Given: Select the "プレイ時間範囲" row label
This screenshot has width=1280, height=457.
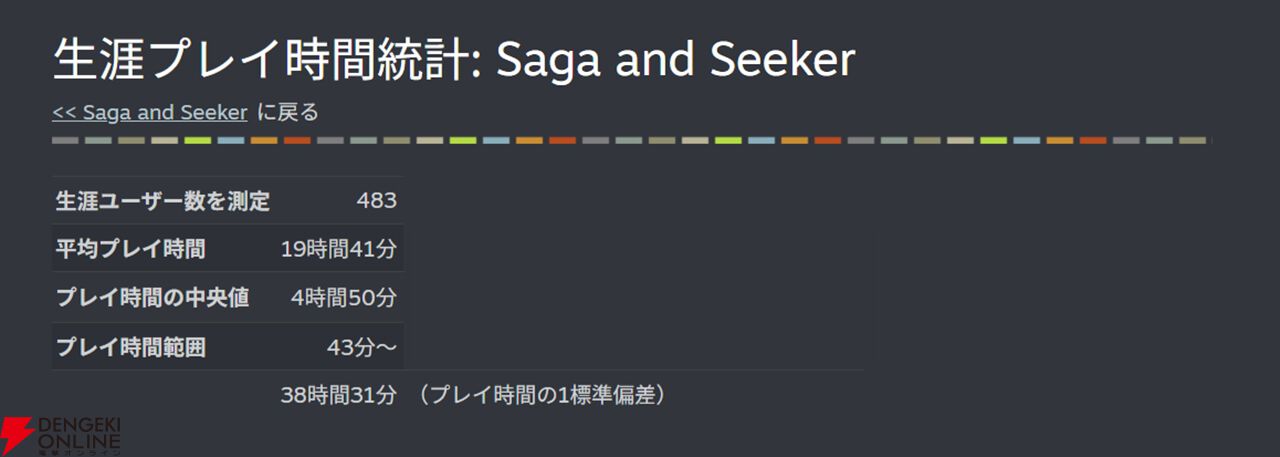Looking at the screenshot, I should click(130, 347).
